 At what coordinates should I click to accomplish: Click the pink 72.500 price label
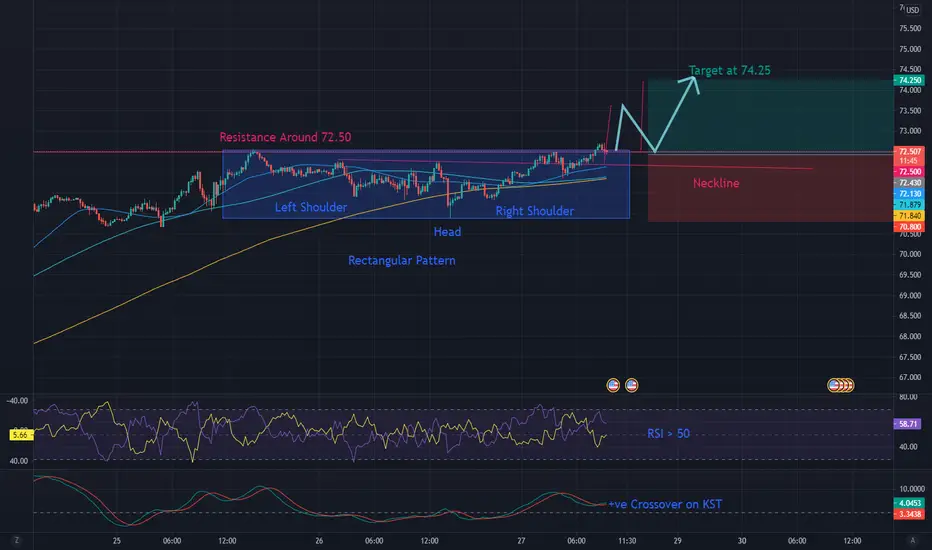point(909,172)
